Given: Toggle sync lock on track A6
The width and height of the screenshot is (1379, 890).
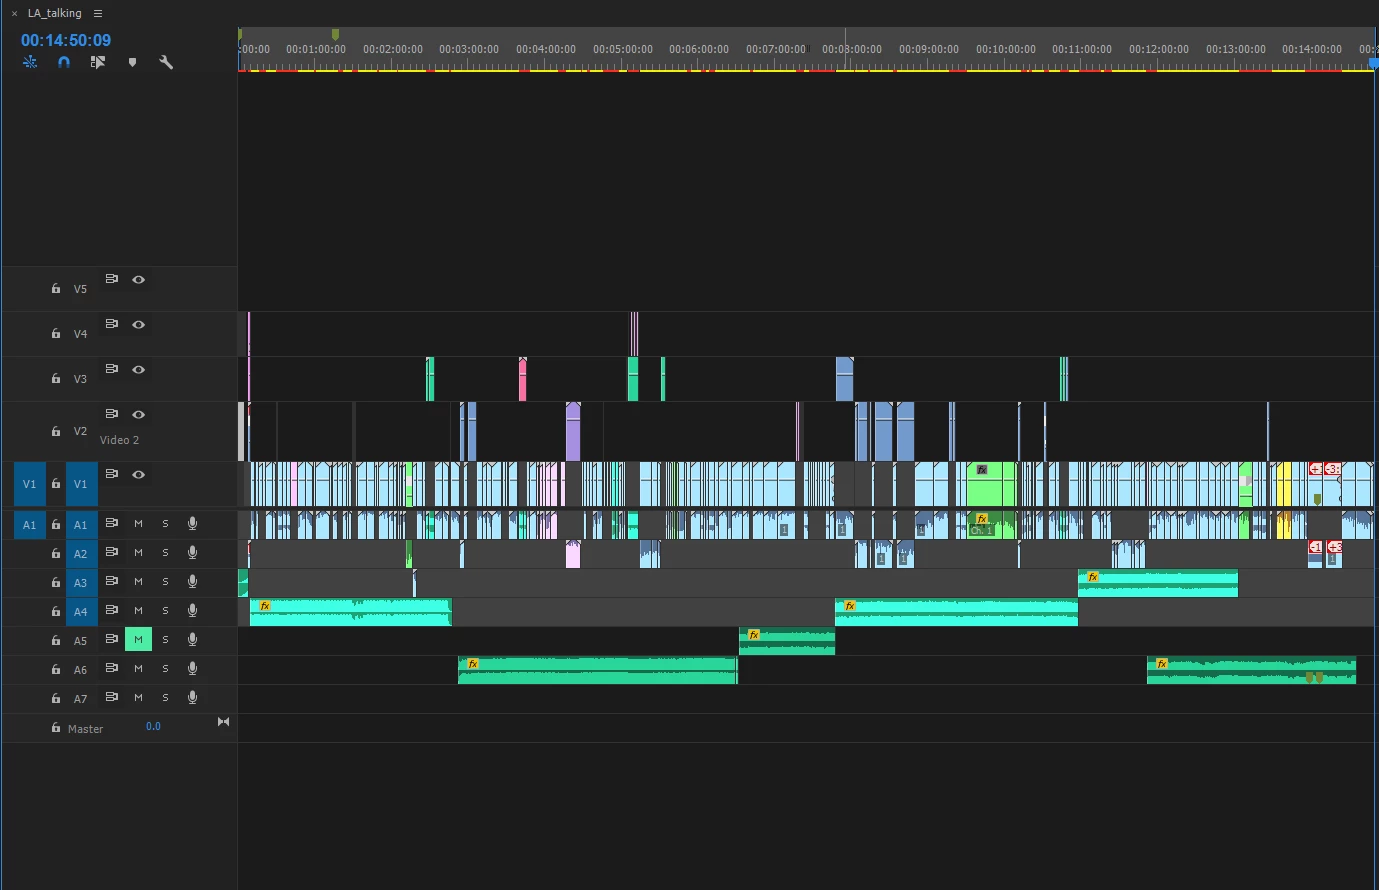Looking at the screenshot, I should click(x=112, y=668).
